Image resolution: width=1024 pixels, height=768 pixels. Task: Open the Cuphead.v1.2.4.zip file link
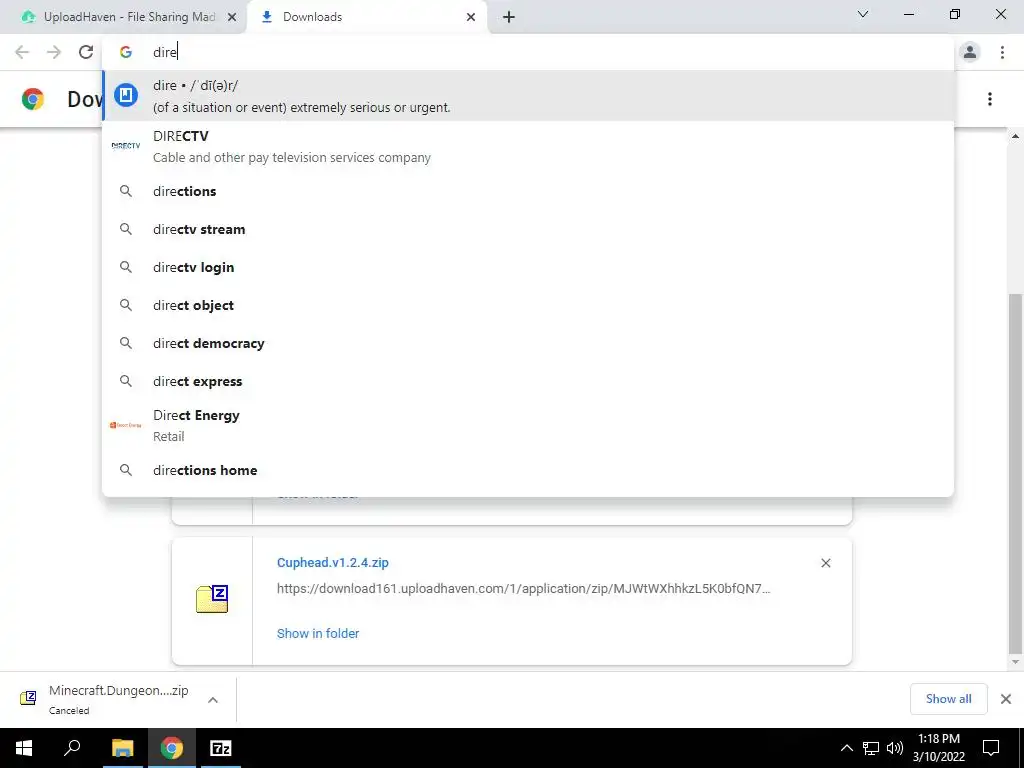tap(332, 562)
